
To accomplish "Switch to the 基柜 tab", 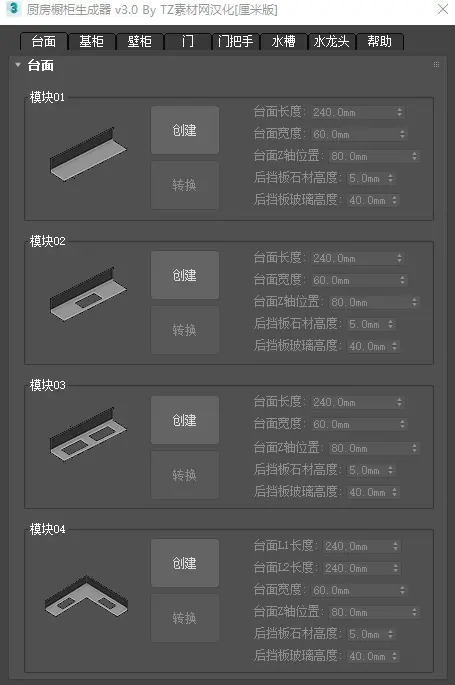I will tap(91, 42).
